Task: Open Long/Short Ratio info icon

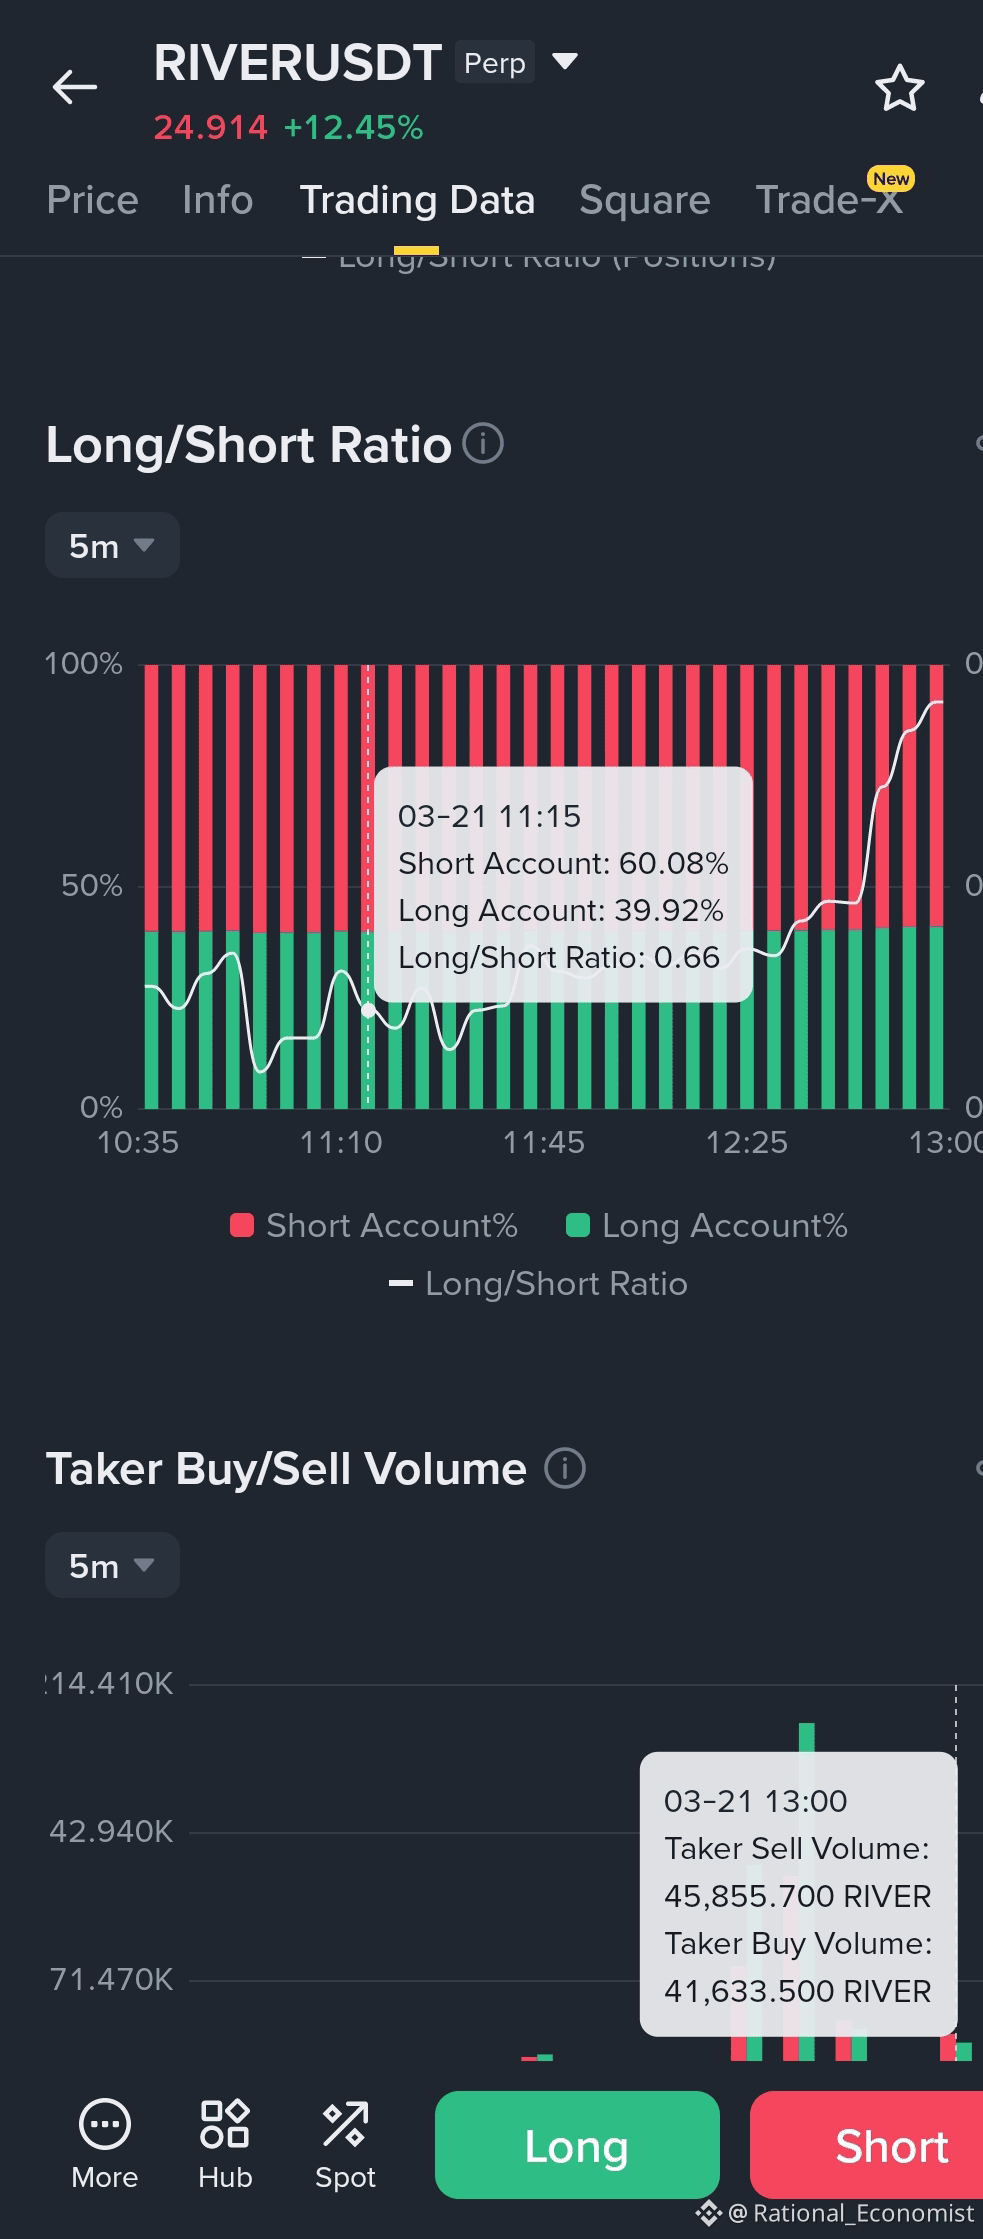Action: (483, 443)
